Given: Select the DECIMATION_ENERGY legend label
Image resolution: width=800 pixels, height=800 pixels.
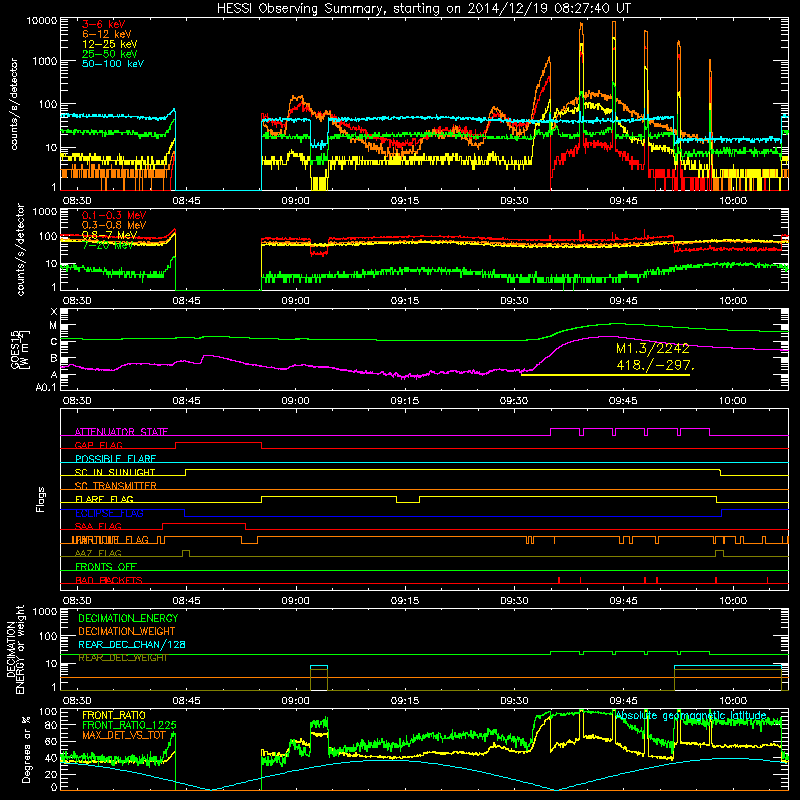Looking at the screenshot, I should (128, 618).
